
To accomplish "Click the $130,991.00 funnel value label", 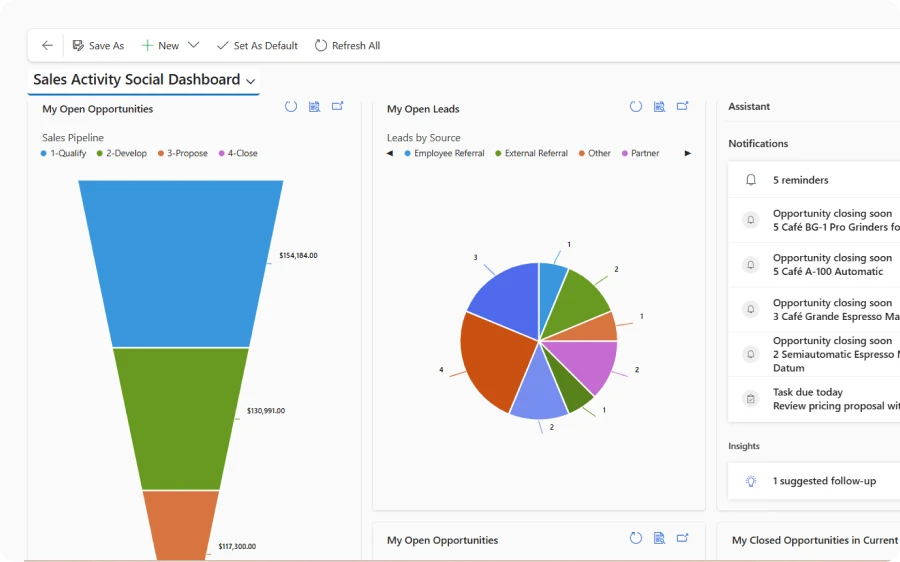I will (266, 411).
